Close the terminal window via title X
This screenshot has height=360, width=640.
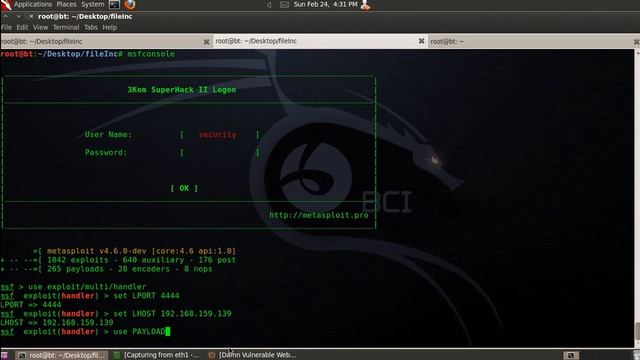pos(31,16)
